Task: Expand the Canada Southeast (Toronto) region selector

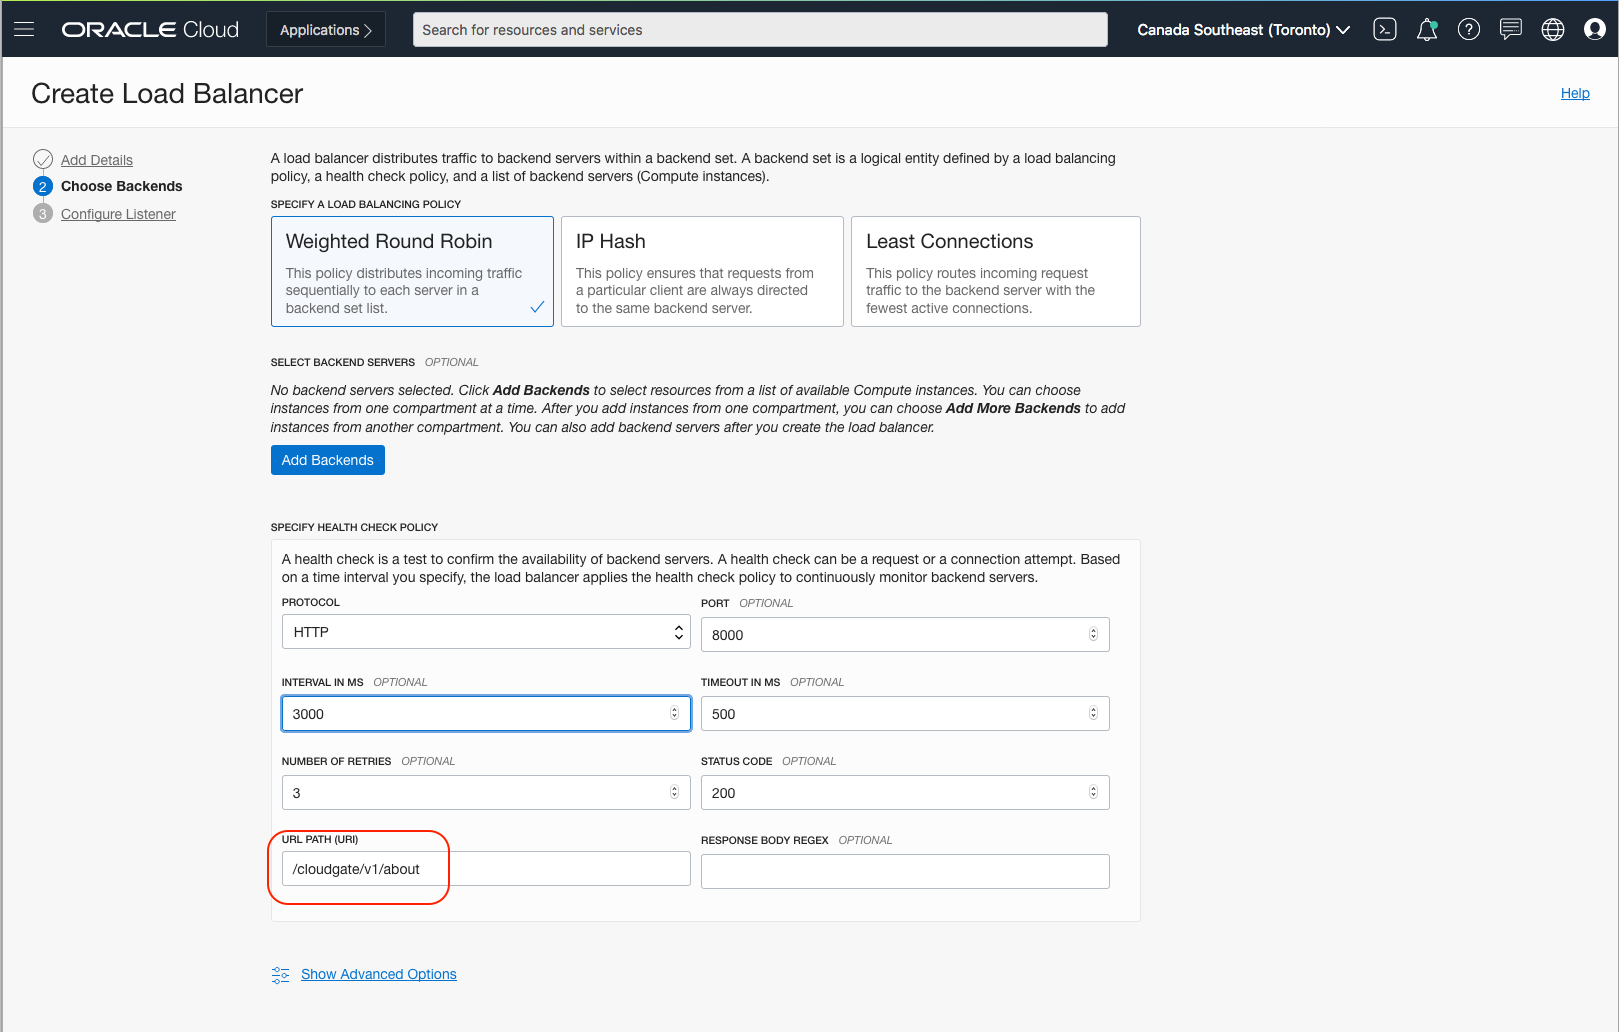Action: [1243, 30]
